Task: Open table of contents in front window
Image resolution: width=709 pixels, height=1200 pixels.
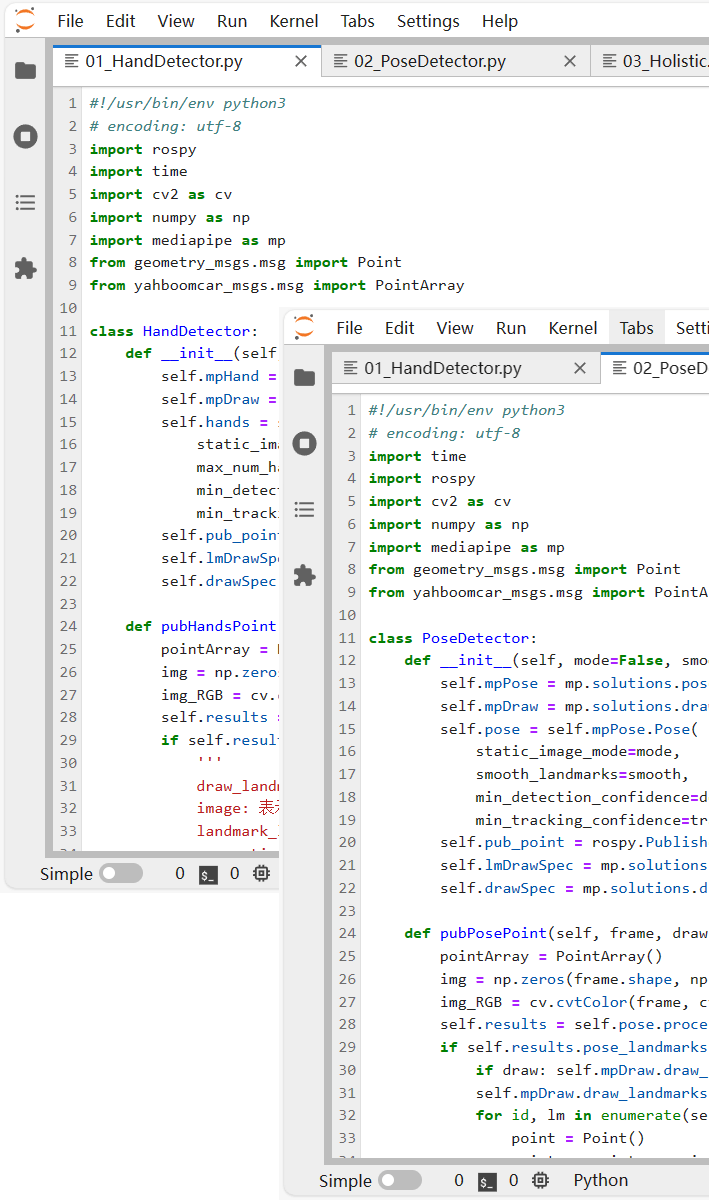Action: 305,510
